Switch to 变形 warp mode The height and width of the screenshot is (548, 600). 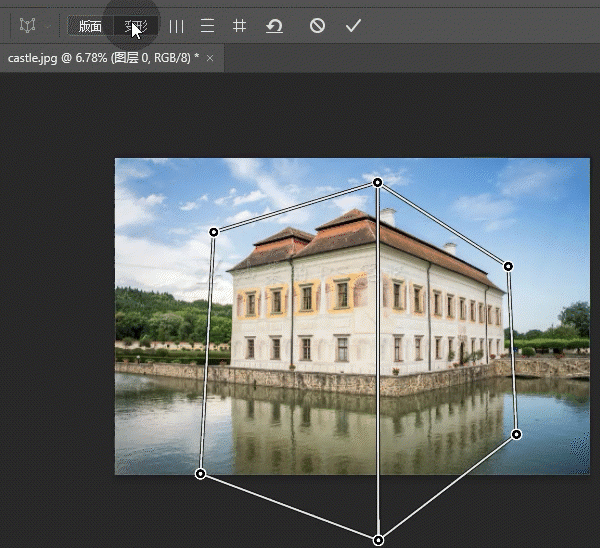tap(136, 26)
